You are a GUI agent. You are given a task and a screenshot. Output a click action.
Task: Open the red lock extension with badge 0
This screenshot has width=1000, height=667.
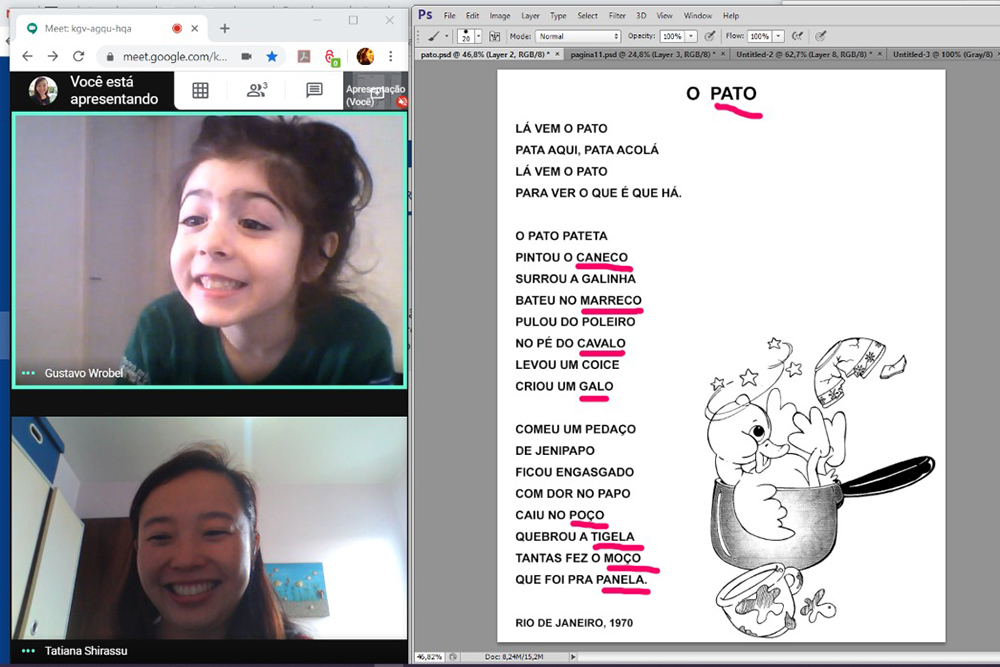(x=332, y=57)
